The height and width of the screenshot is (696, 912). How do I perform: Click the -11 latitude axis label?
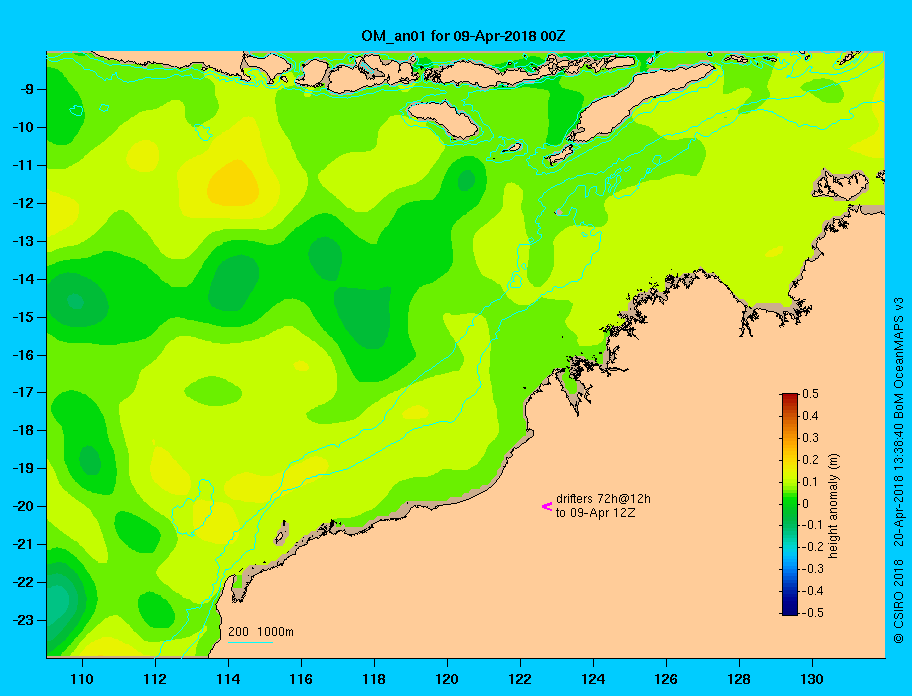click(x=23, y=165)
